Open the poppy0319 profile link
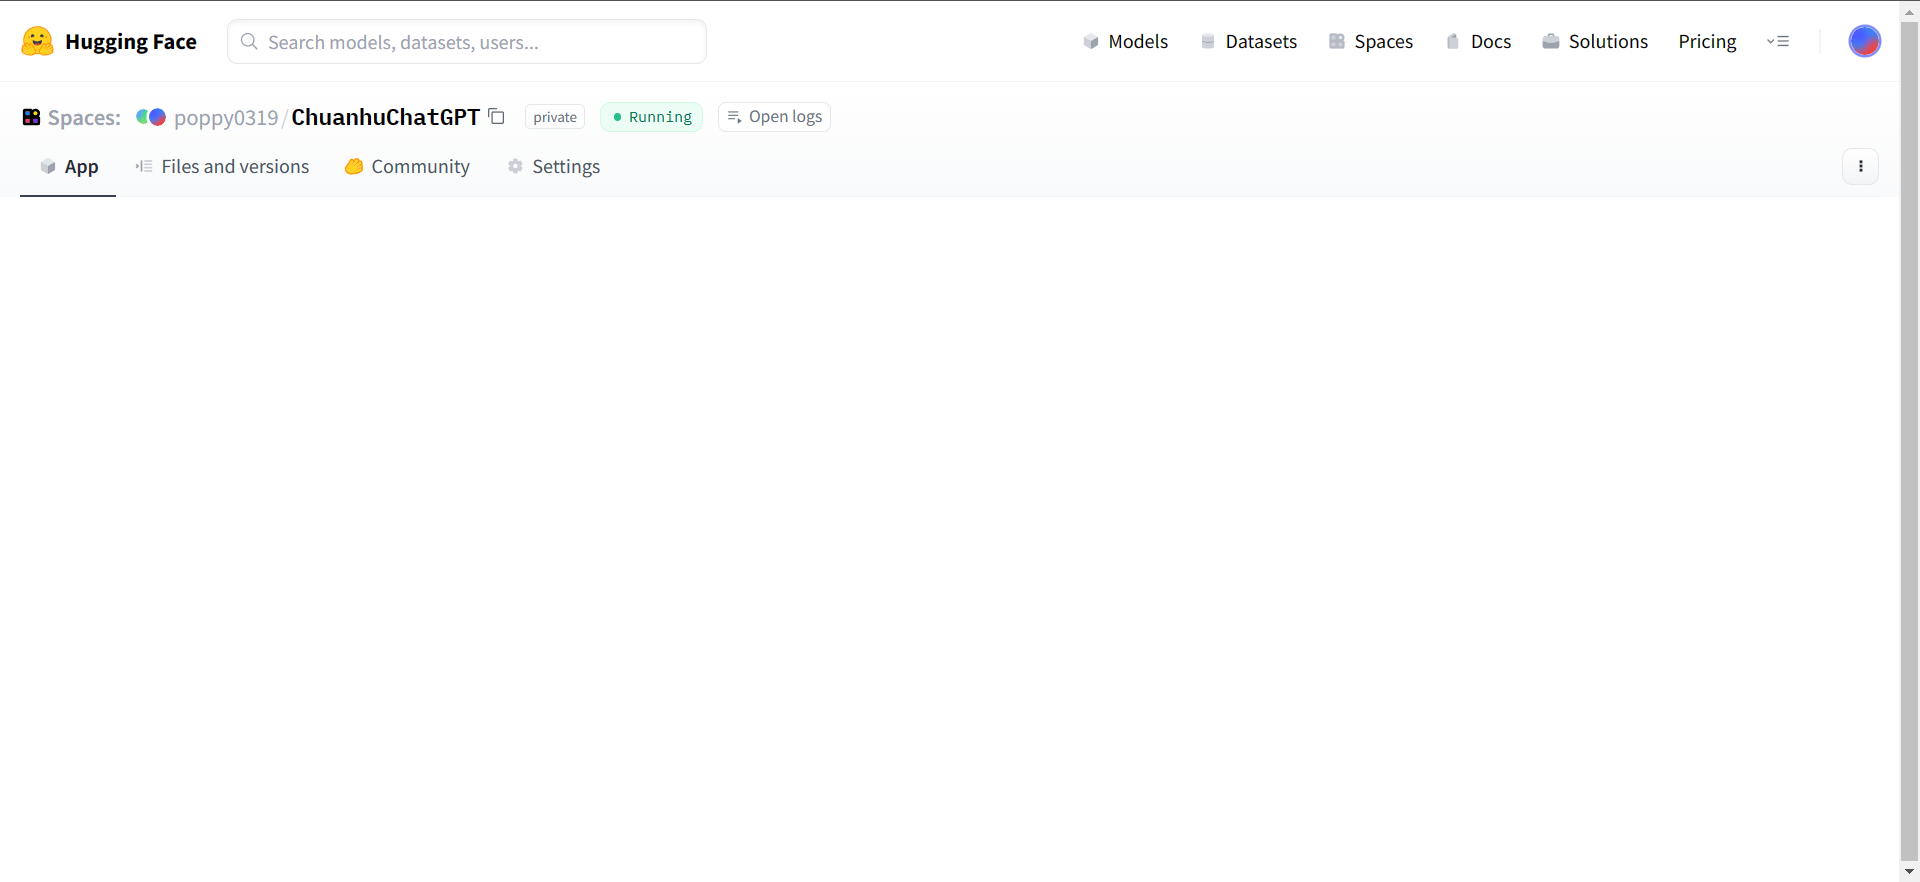 [x=226, y=117]
